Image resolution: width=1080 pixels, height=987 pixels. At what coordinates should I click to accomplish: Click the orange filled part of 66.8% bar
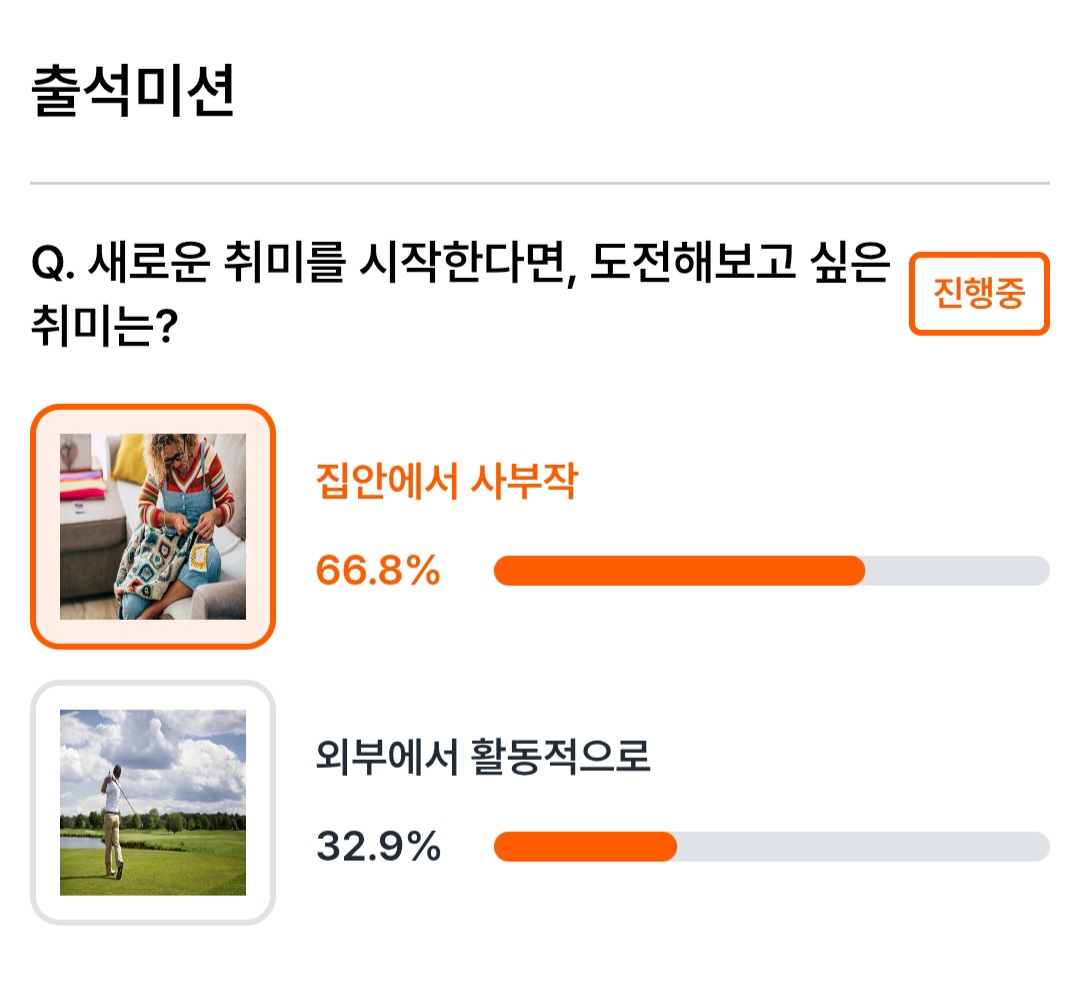click(679, 571)
